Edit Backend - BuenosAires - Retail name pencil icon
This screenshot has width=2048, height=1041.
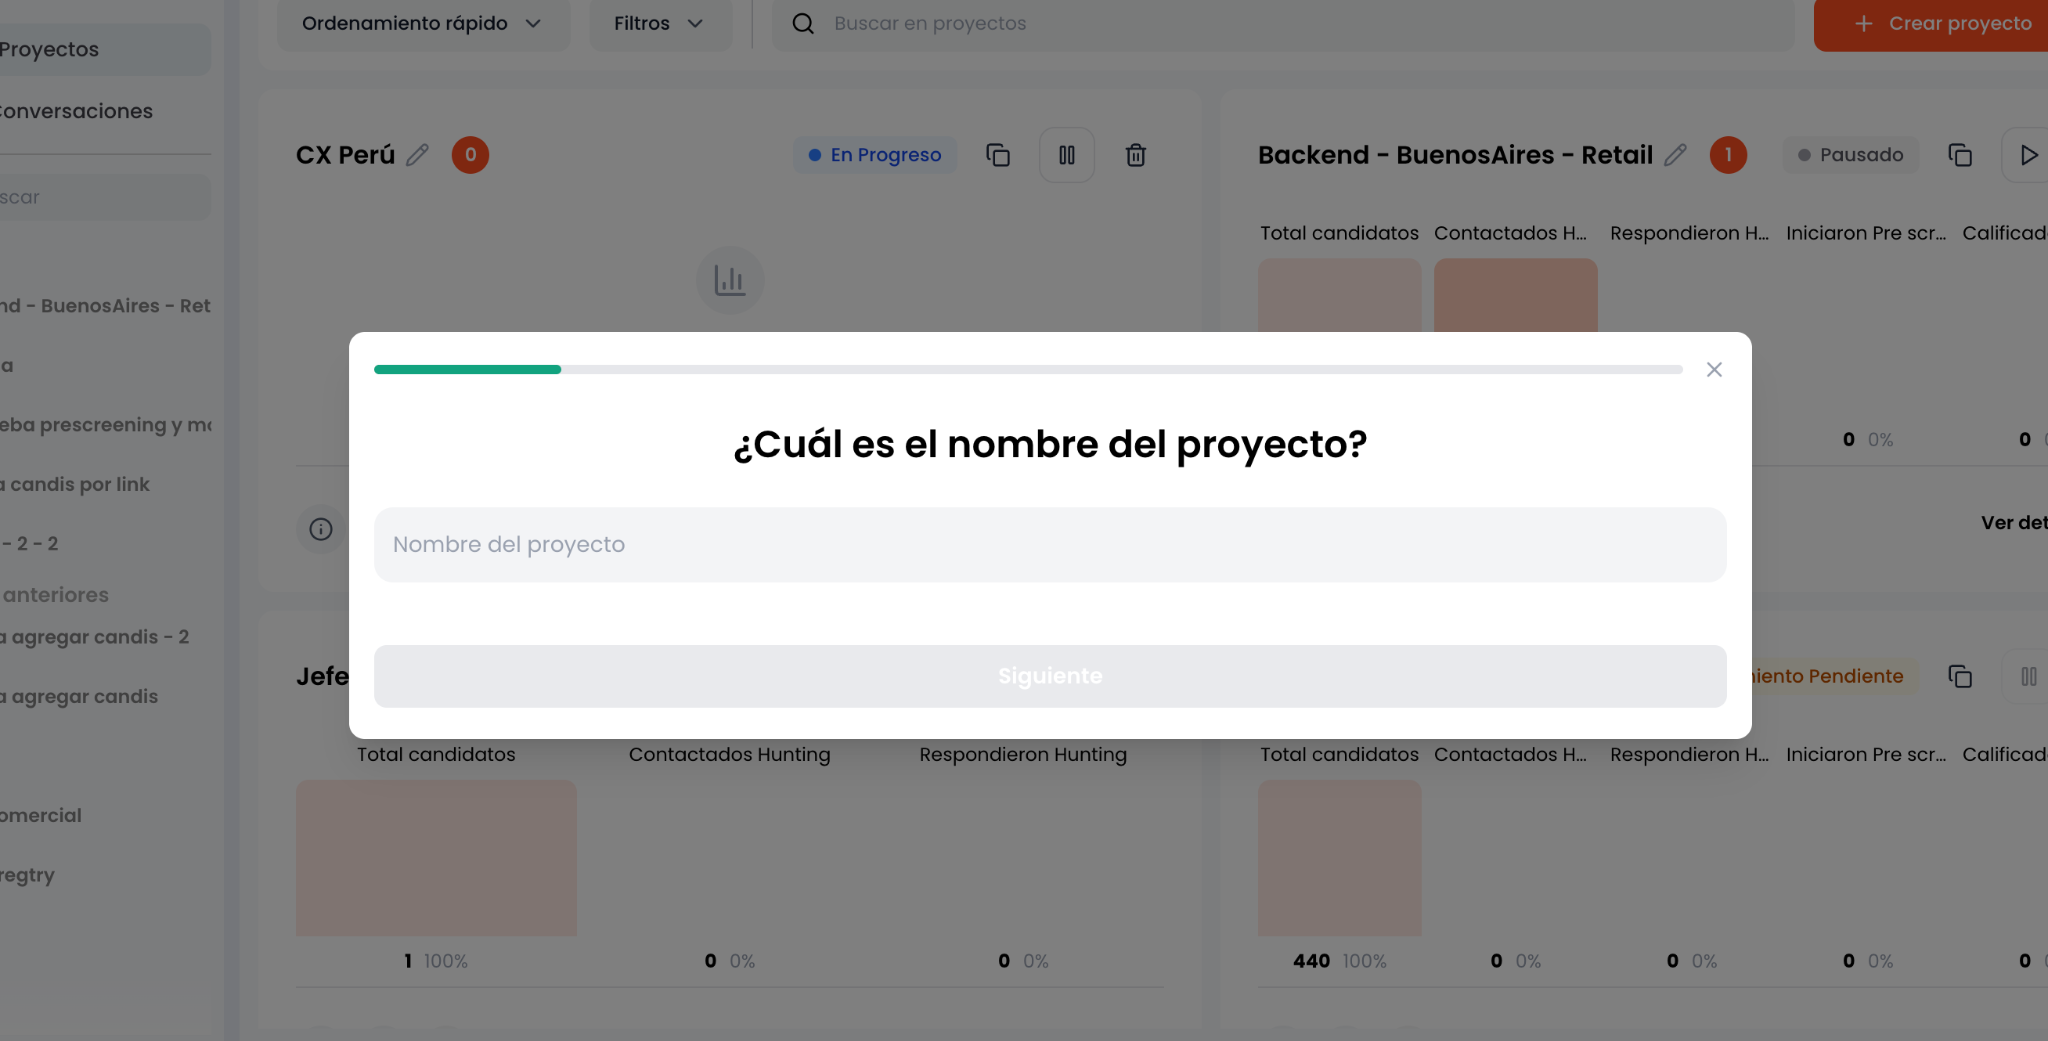1676,155
